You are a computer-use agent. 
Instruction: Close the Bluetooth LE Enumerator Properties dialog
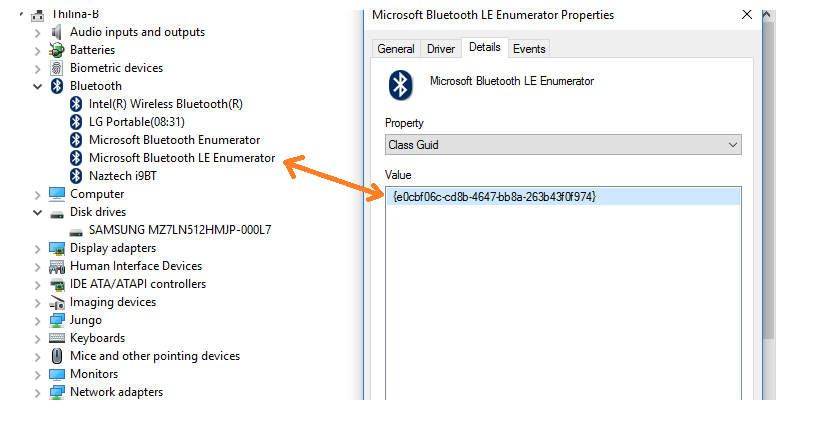click(x=746, y=15)
